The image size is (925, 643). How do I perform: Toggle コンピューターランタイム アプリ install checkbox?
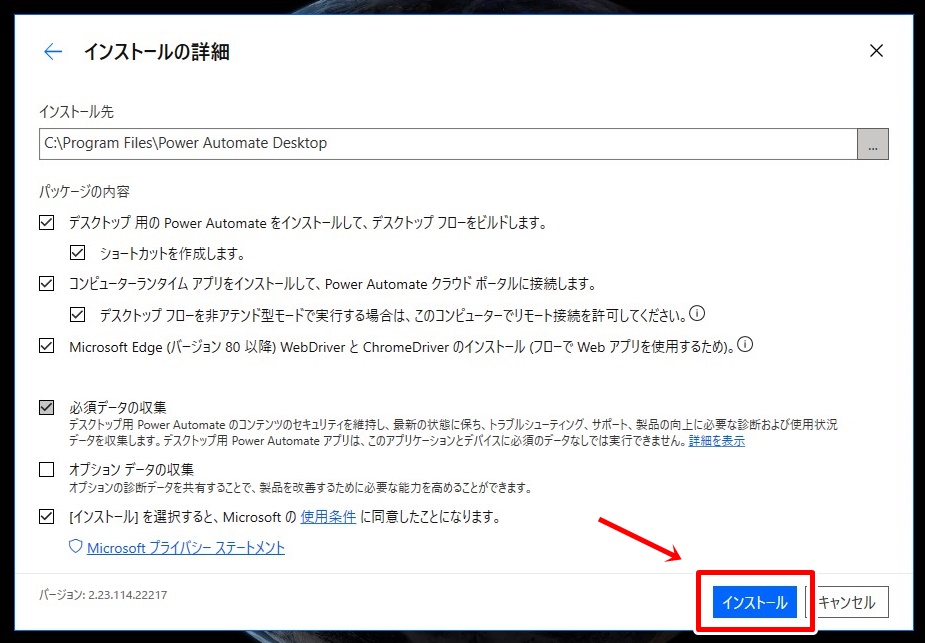(x=47, y=284)
